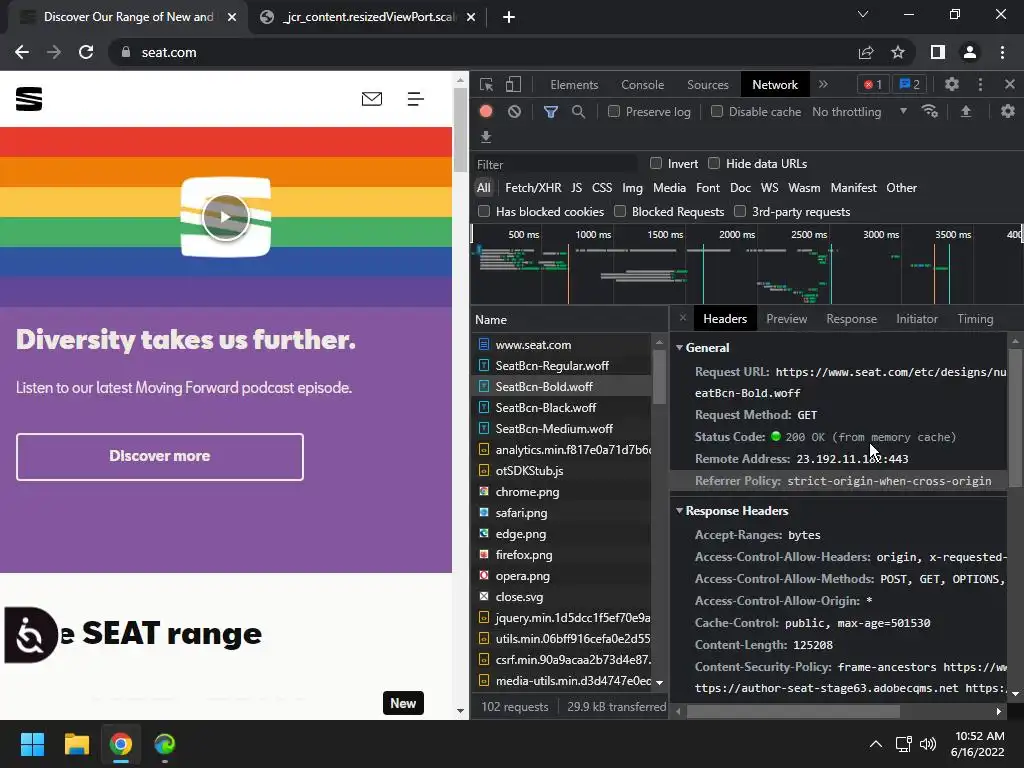1024x768 pixels.
Task: Filter requests by CSS
Action: coord(601,188)
